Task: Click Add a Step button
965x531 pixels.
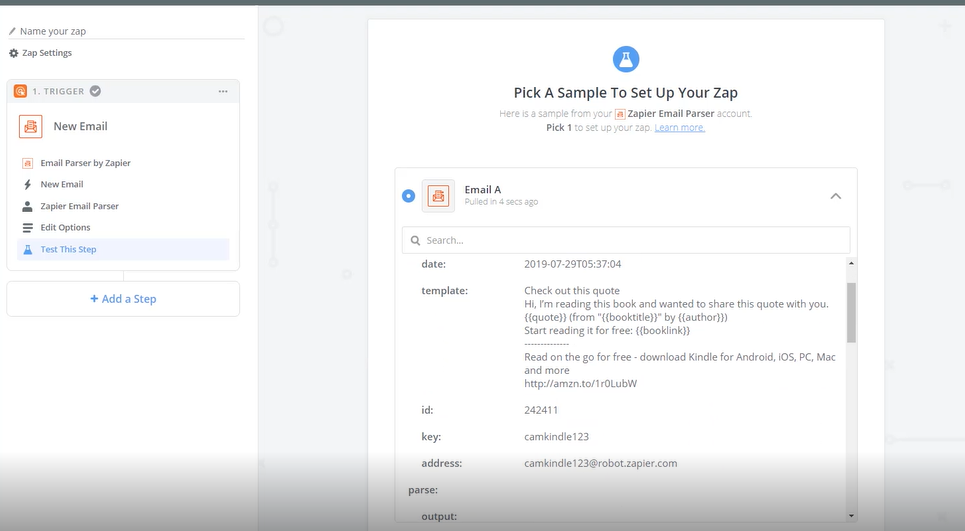Action: pos(123,299)
